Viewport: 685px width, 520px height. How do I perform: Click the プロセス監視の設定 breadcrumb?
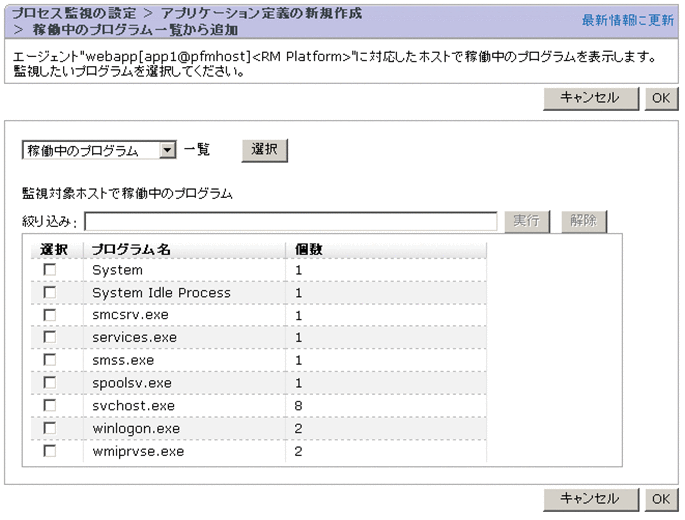pyautogui.click(x=74, y=14)
